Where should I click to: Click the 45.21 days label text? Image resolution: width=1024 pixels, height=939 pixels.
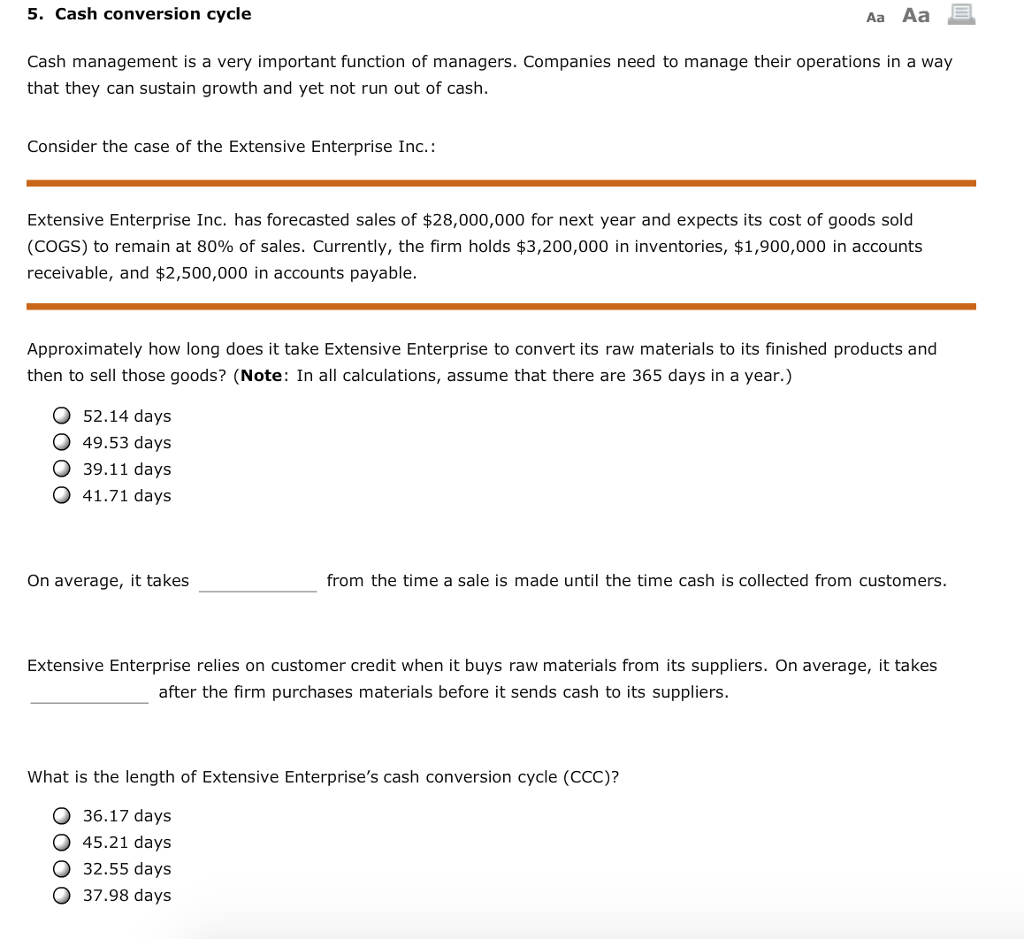[x=126, y=842]
